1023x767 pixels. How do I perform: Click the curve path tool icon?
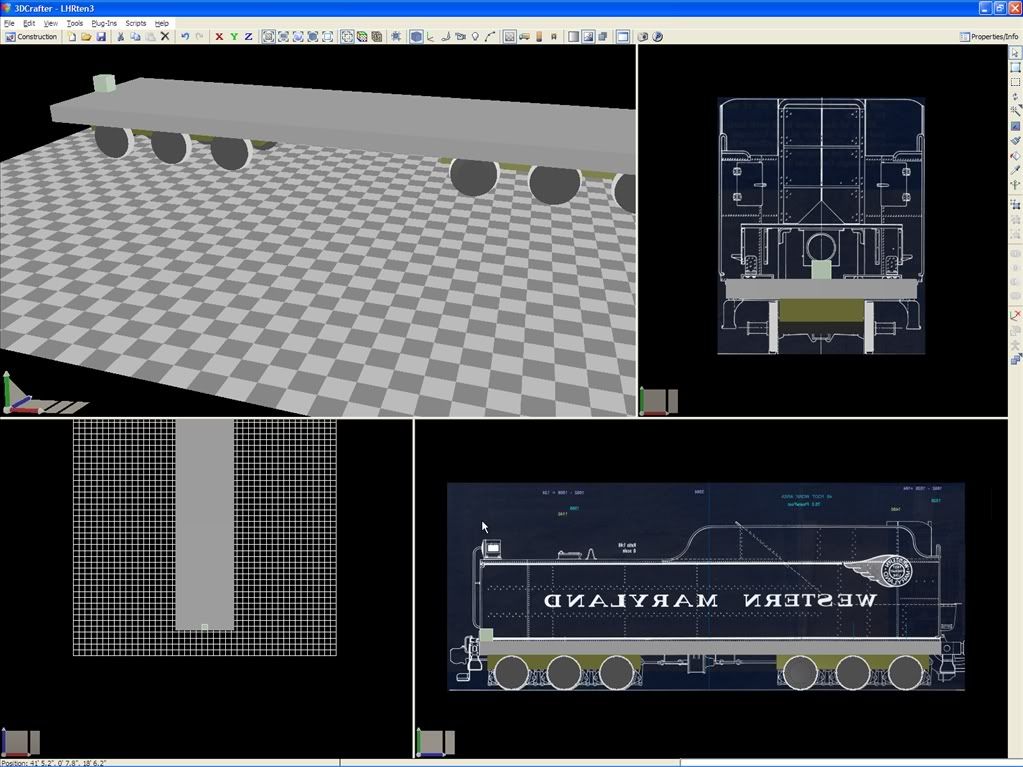click(490, 37)
